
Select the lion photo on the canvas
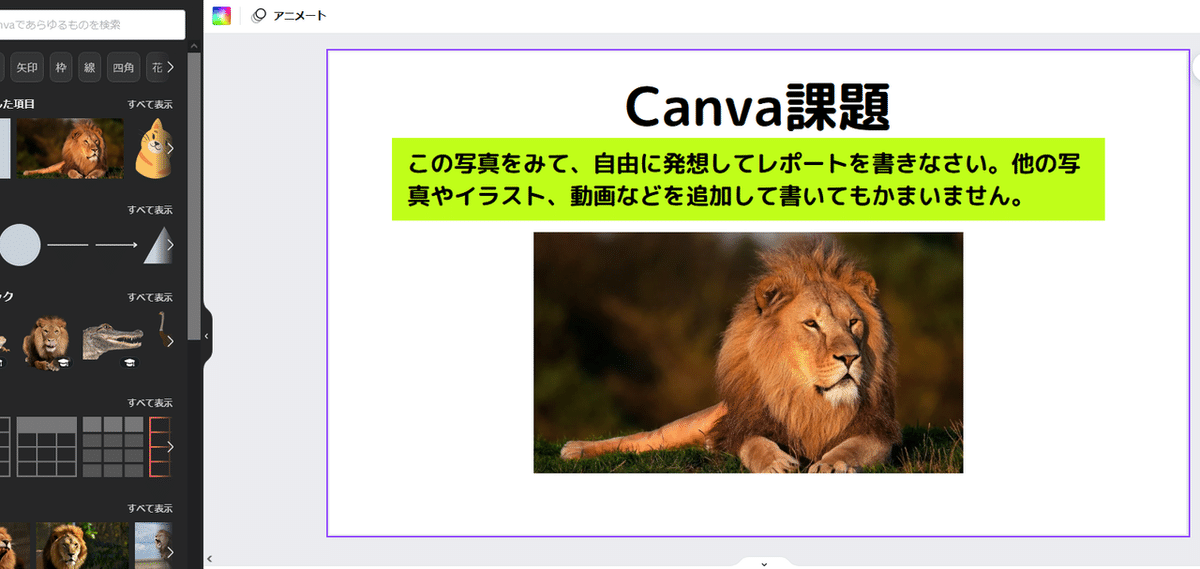point(748,352)
